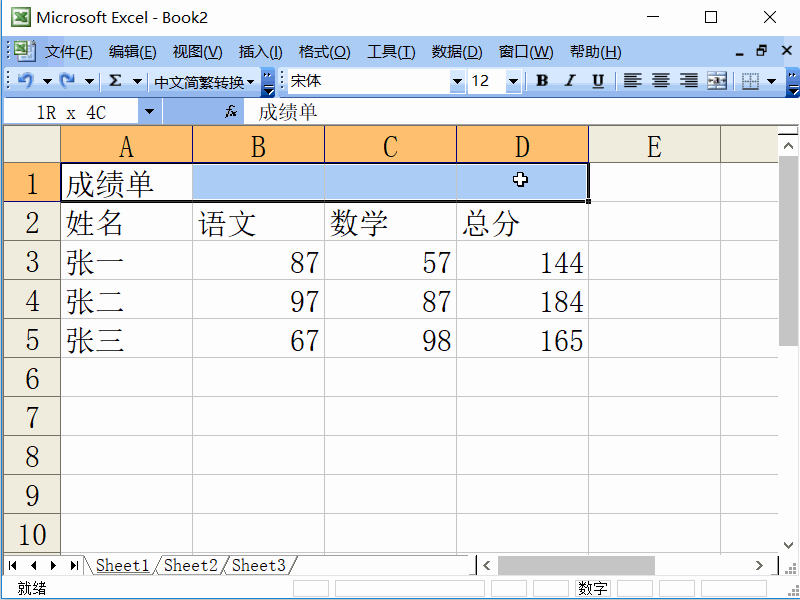The height and width of the screenshot is (600, 800).
Task: Open the 数据(D) menu
Action: pos(457,52)
